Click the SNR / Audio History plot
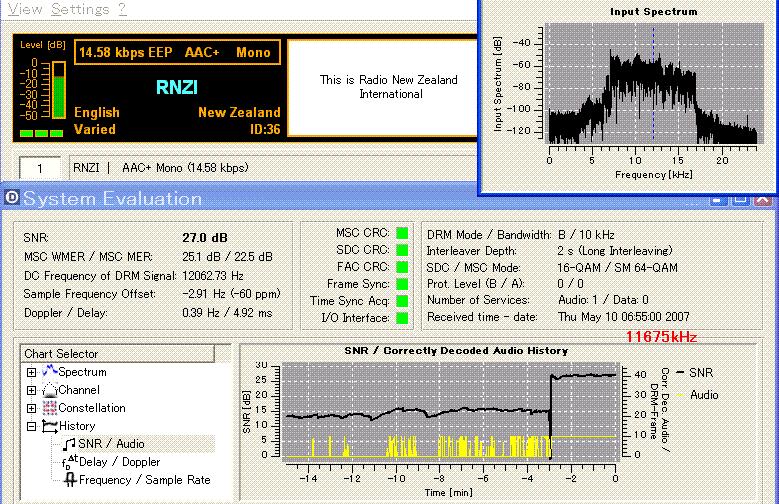This screenshot has height=504, width=779. [449, 411]
